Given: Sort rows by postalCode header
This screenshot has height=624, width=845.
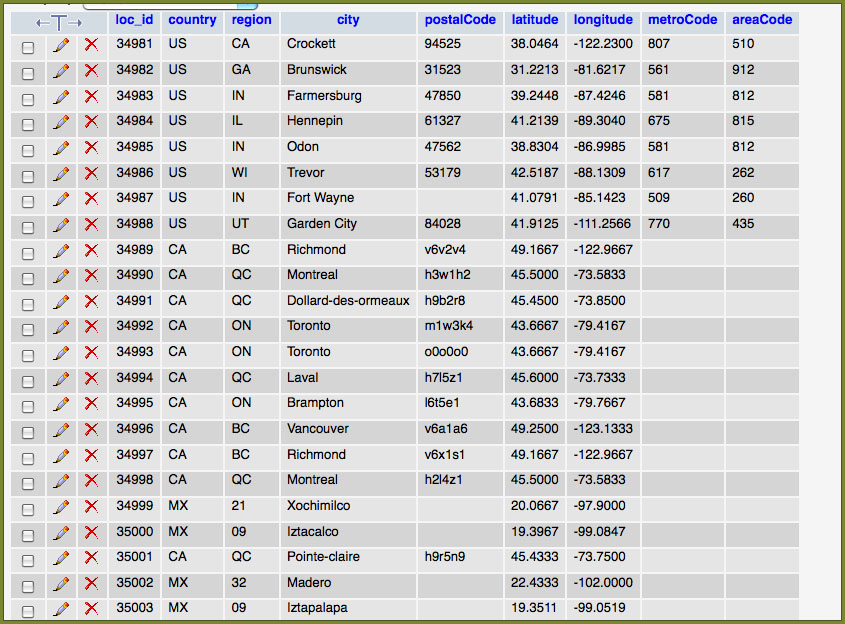Looking at the screenshot, I should pyautogui.click(x=460, y=20).
